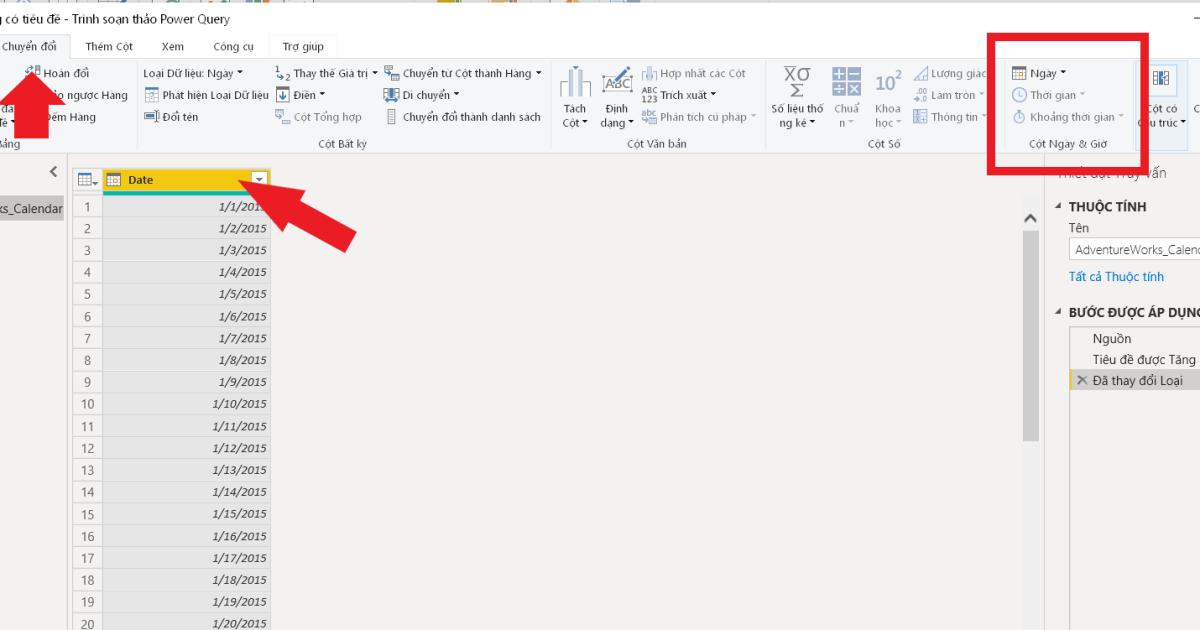This screenshot has width=1200, height=630.
Task: Select row number 18
Action: point(88,580)
